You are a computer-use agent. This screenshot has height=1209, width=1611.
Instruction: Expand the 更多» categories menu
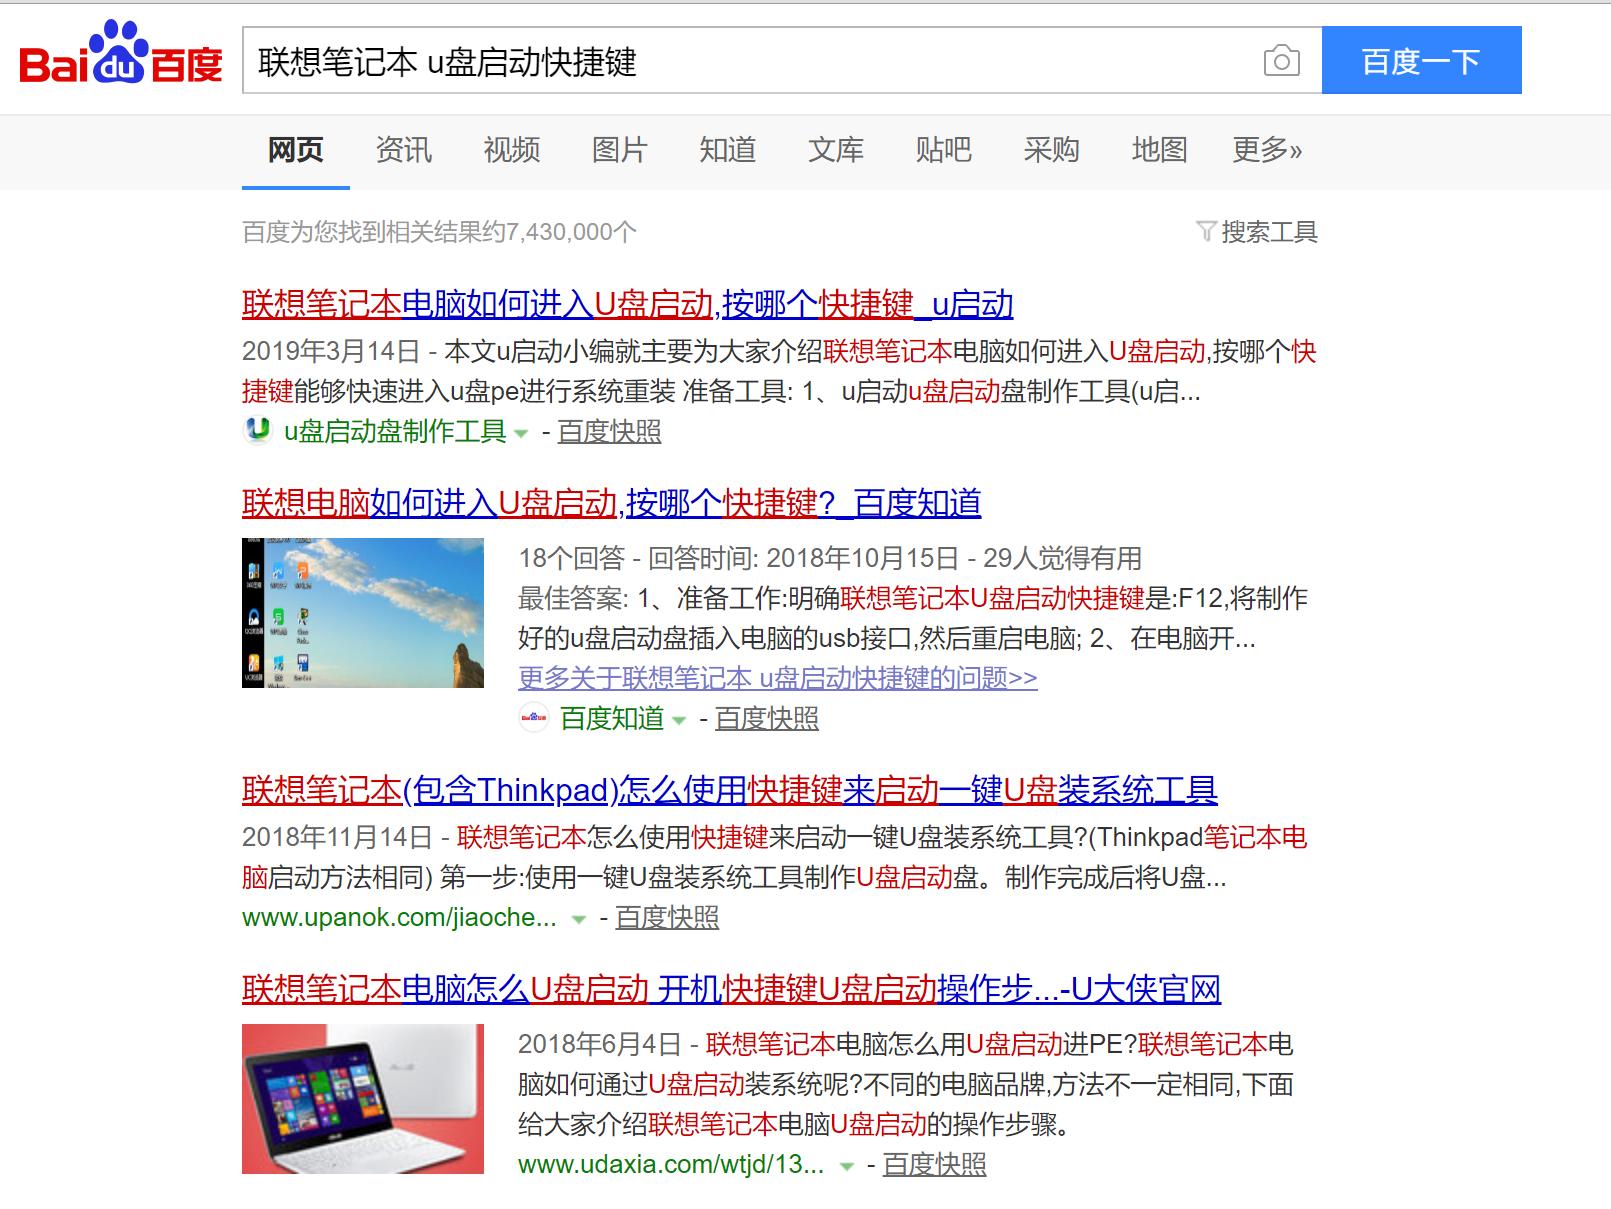click(x=1267, y=150)
